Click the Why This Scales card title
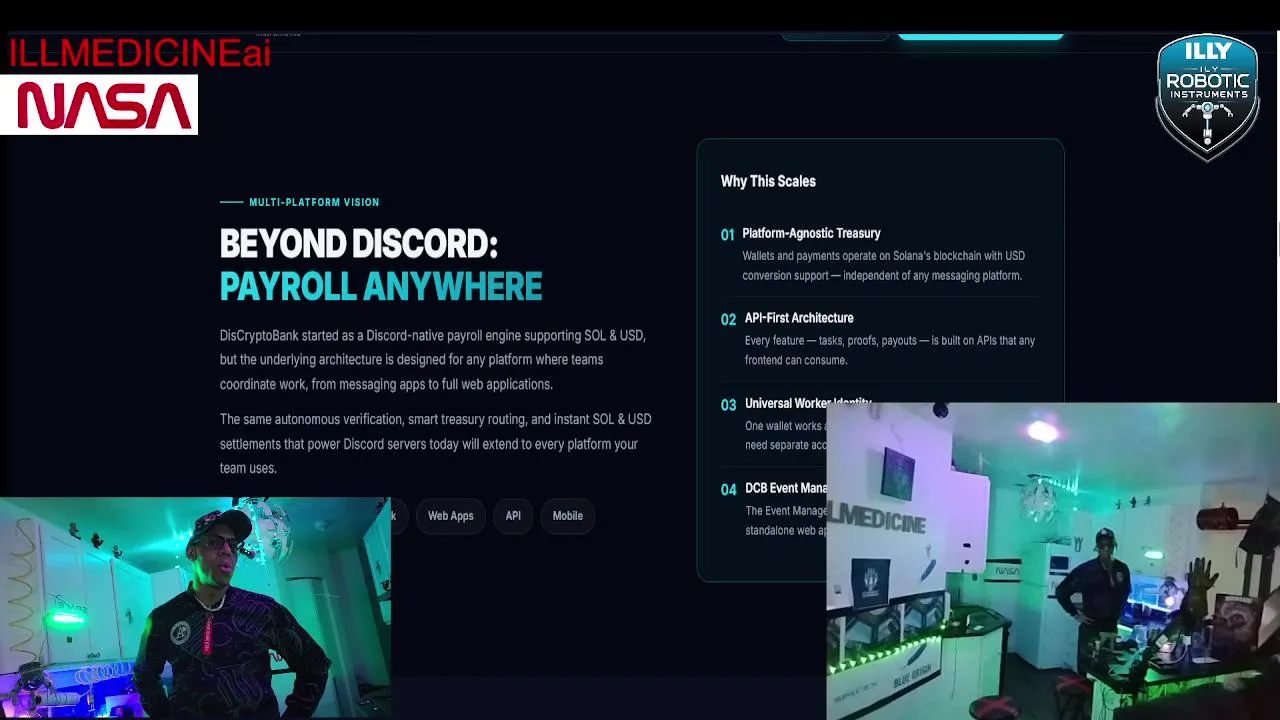The image size is (1280, 720). coord(768,181)
